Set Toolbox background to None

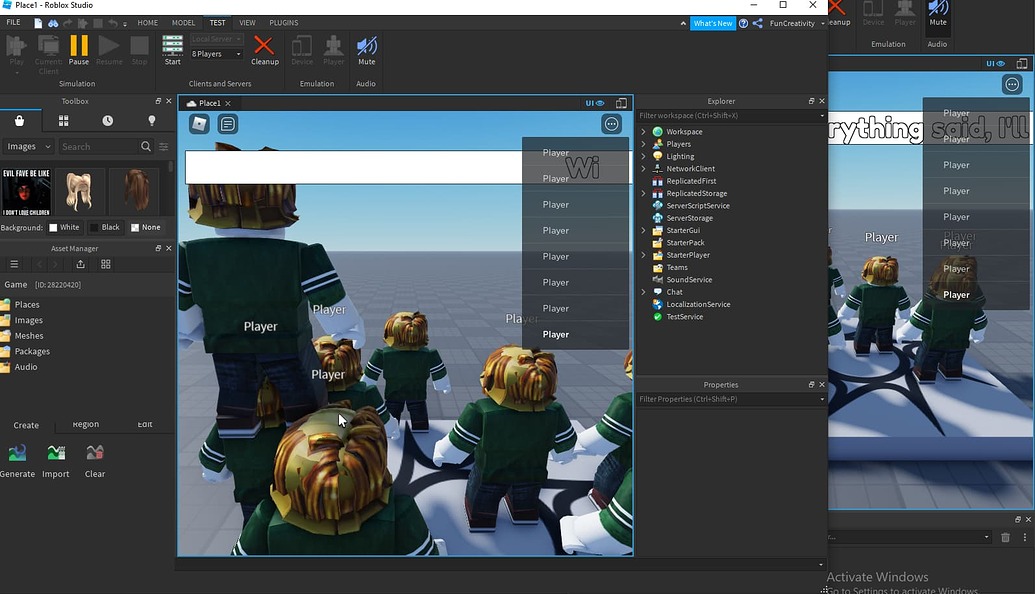point(145,228)
